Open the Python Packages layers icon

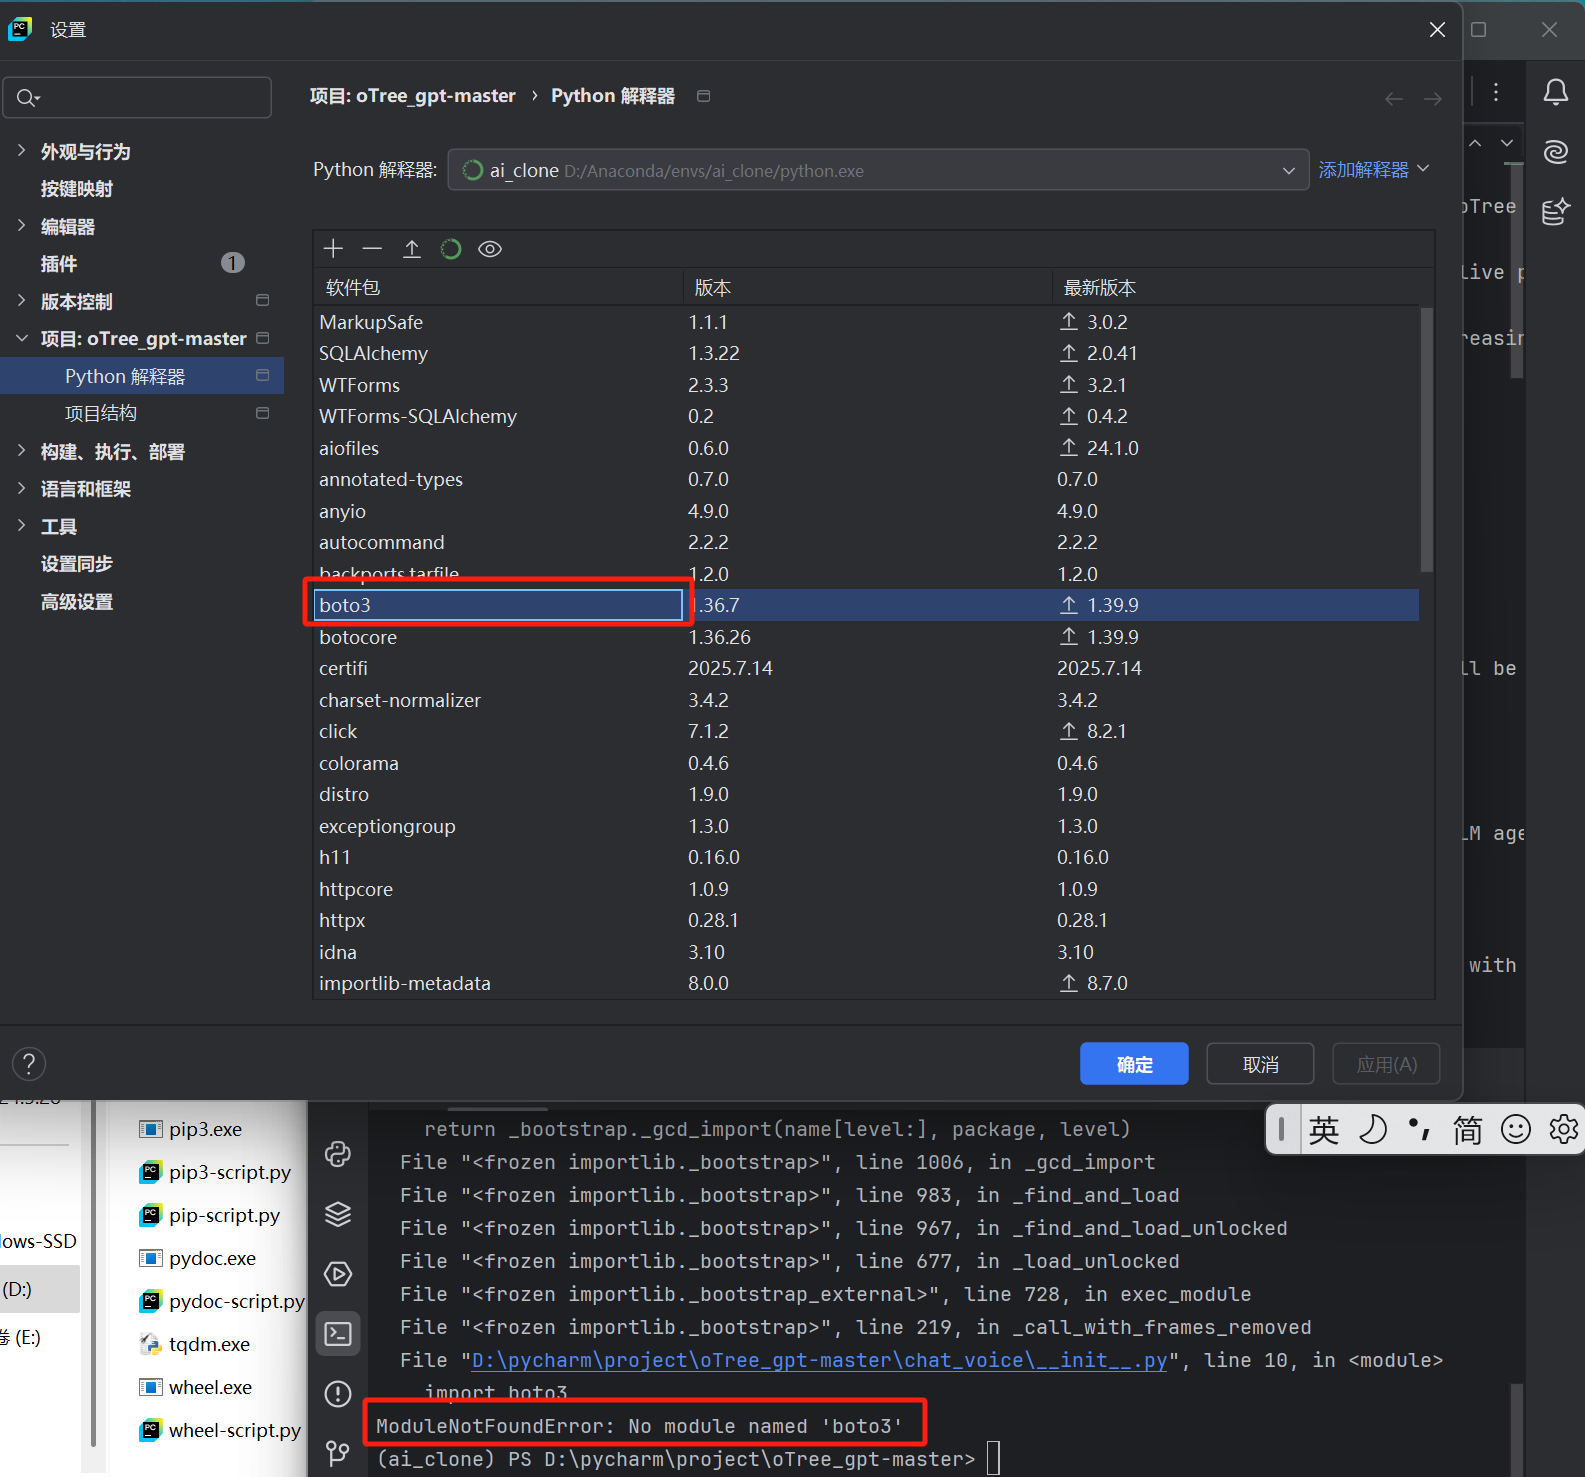(338, 1214)
